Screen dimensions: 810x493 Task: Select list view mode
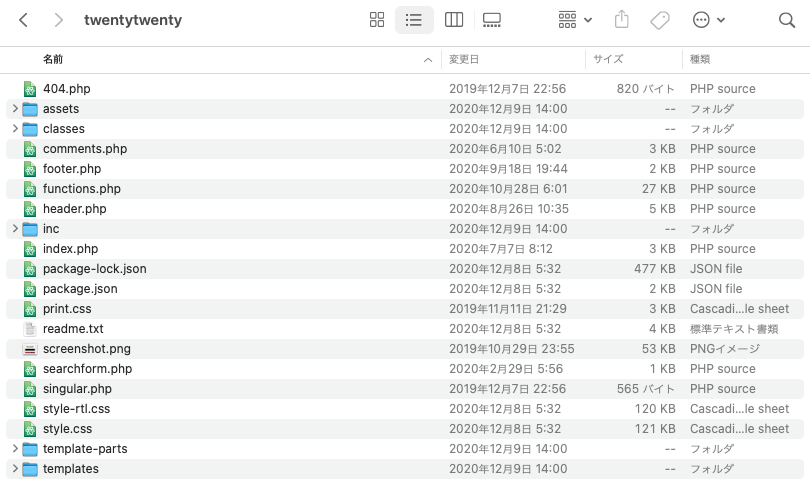[414, 20]
